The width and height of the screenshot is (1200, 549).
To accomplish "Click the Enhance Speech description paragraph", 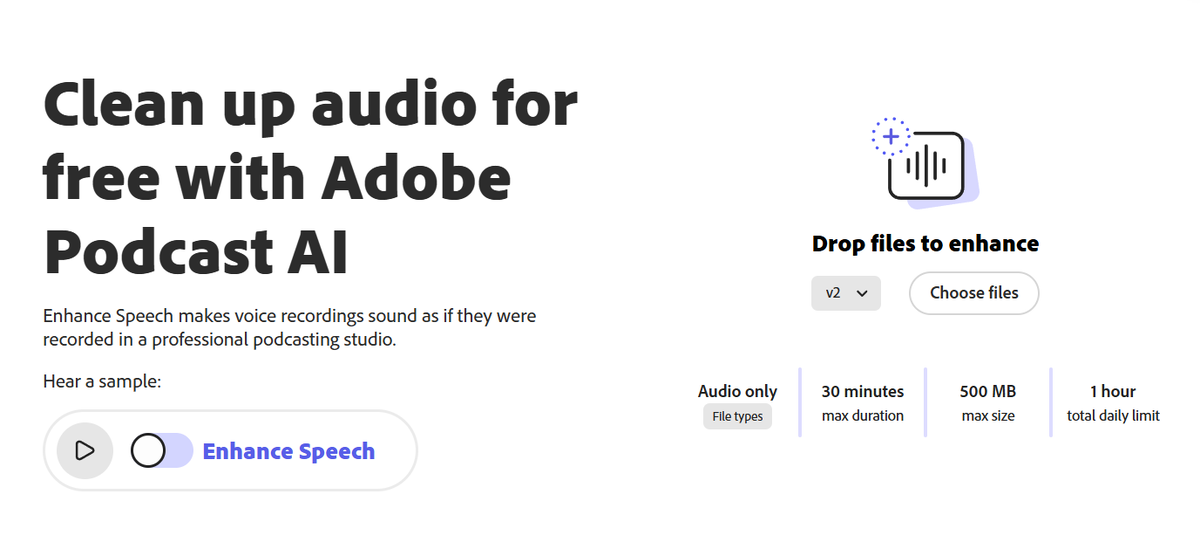I will pyautogui.click(x=290, y=327).
